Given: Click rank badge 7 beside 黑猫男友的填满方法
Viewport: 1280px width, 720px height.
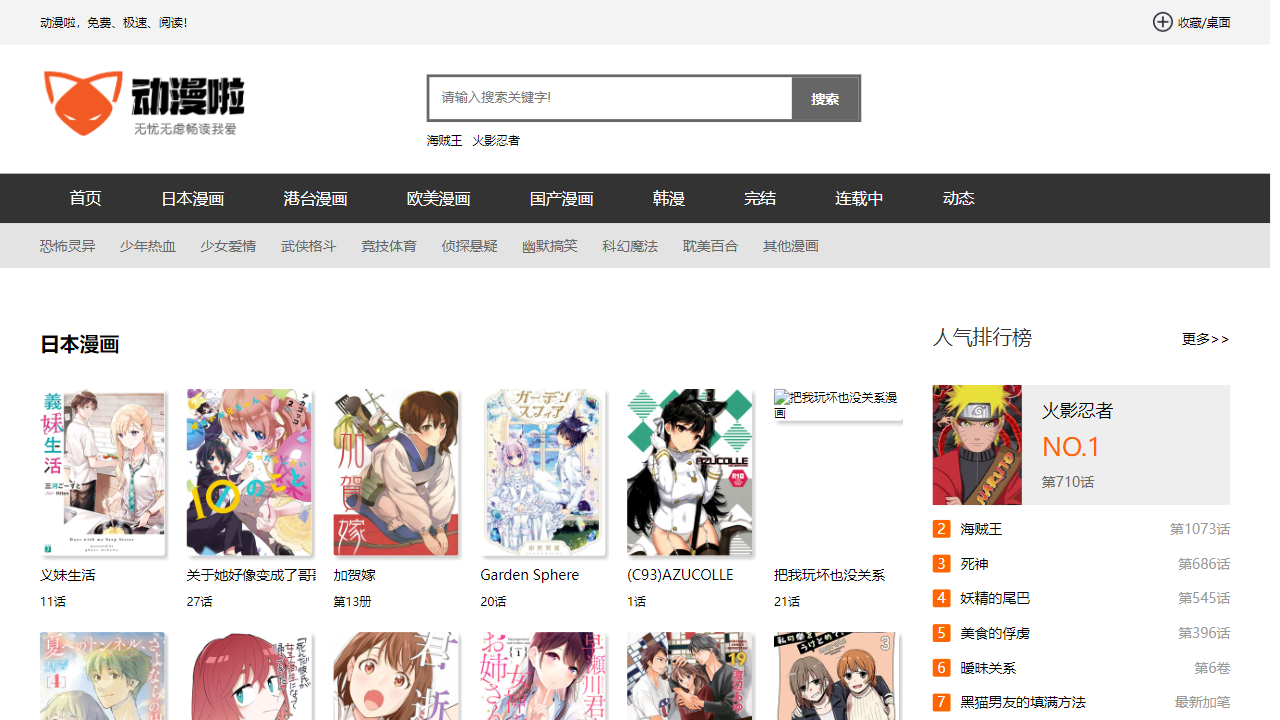Looking at the screenshot, I should coord(941,702).
